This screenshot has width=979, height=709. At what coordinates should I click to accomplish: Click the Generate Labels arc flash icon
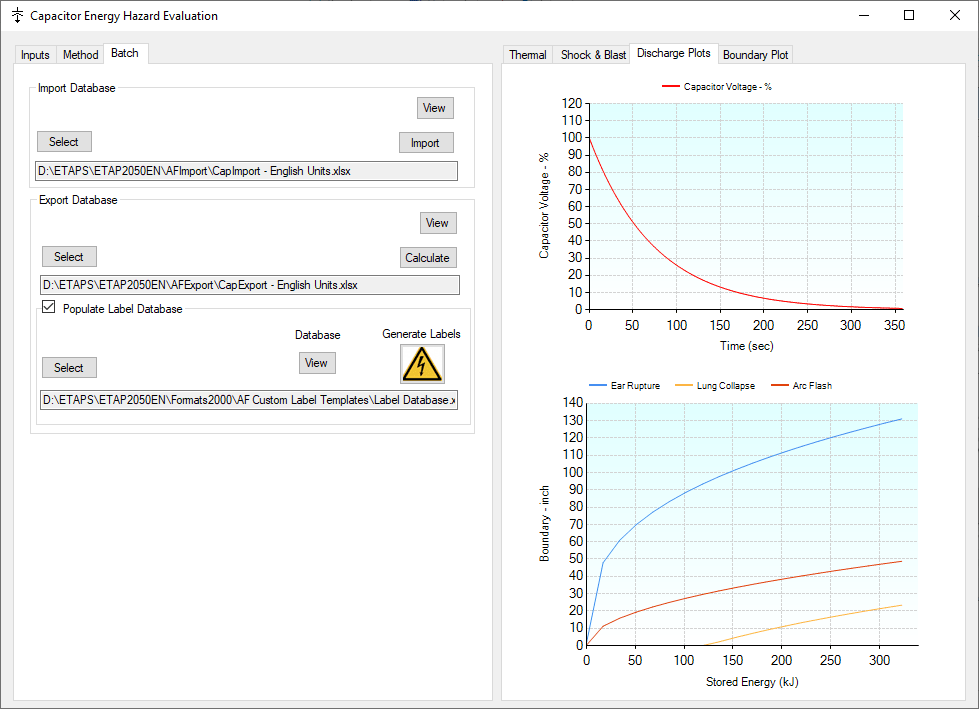point(421,363)
